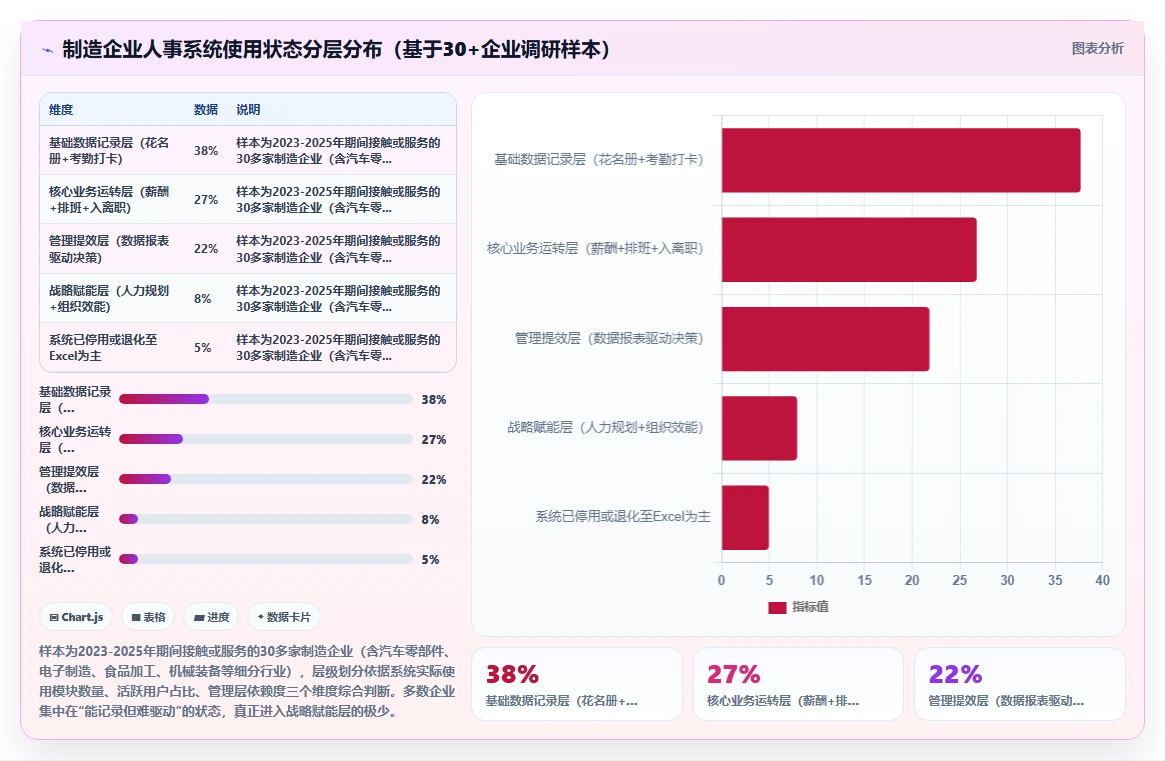Click the 22% value in the table
The image size is (1165, 761).
pyautogui.click(x=206, y=249)
